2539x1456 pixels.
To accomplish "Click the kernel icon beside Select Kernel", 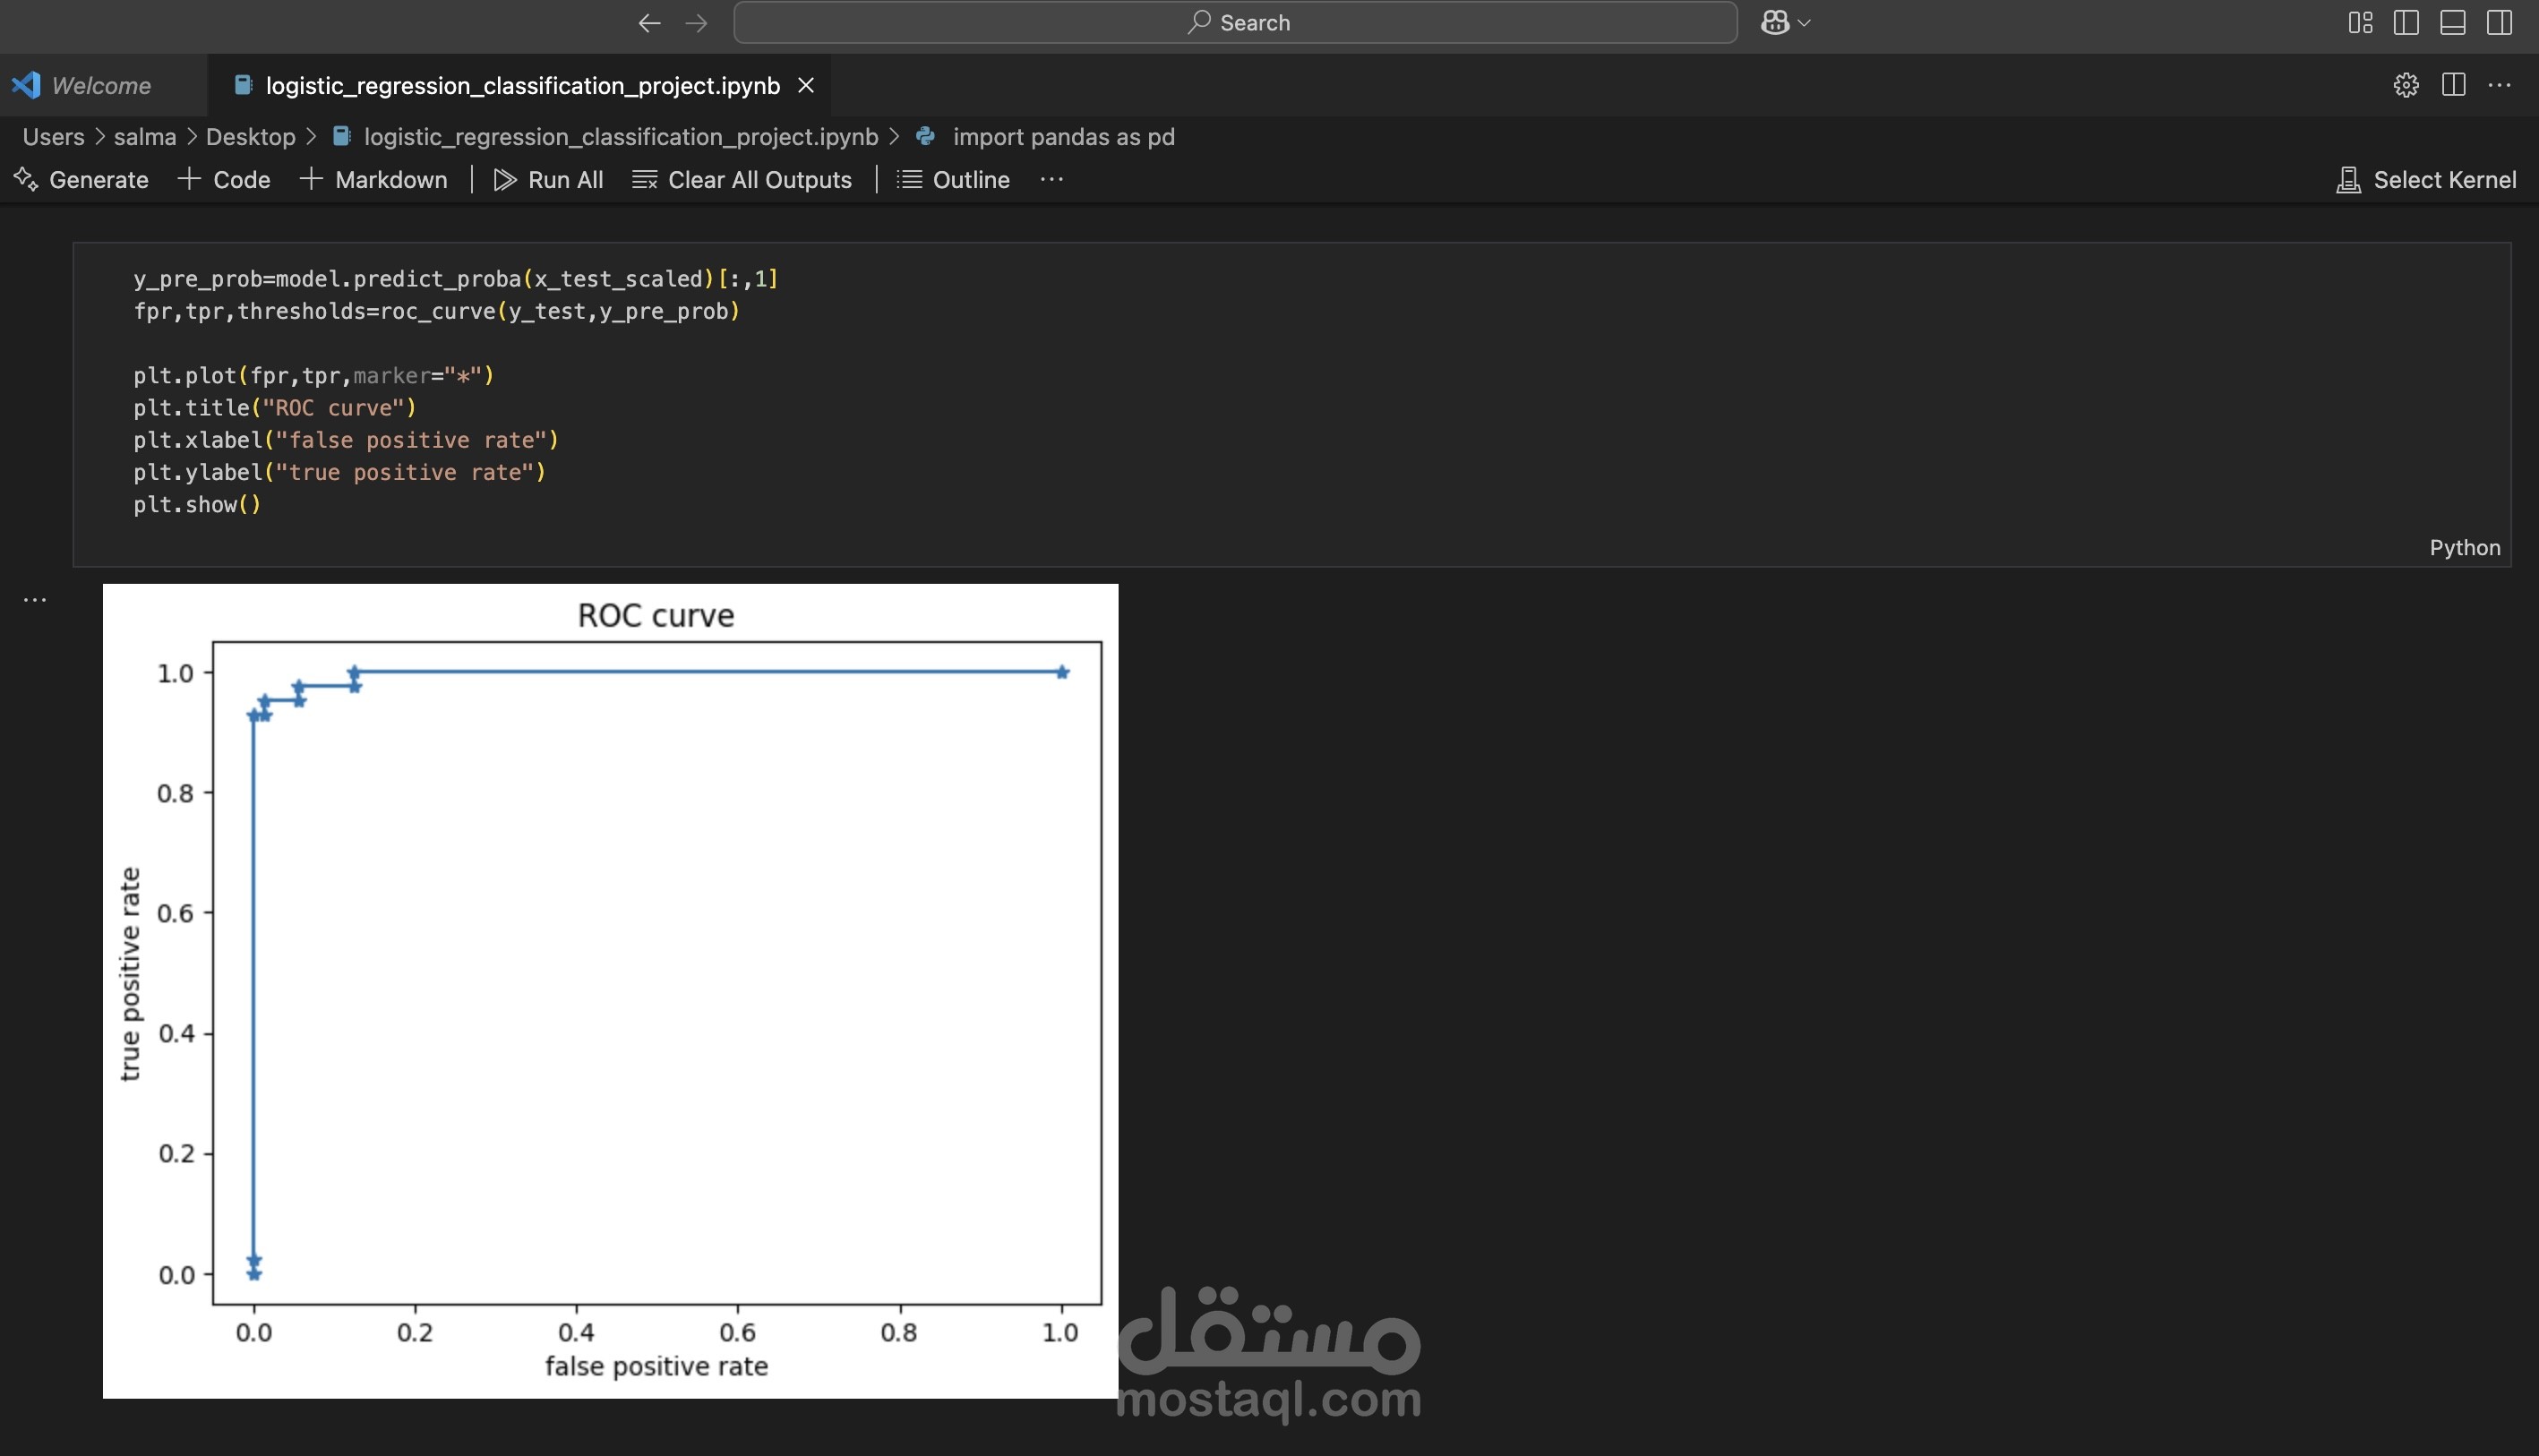I will [x=2348, y=180].
